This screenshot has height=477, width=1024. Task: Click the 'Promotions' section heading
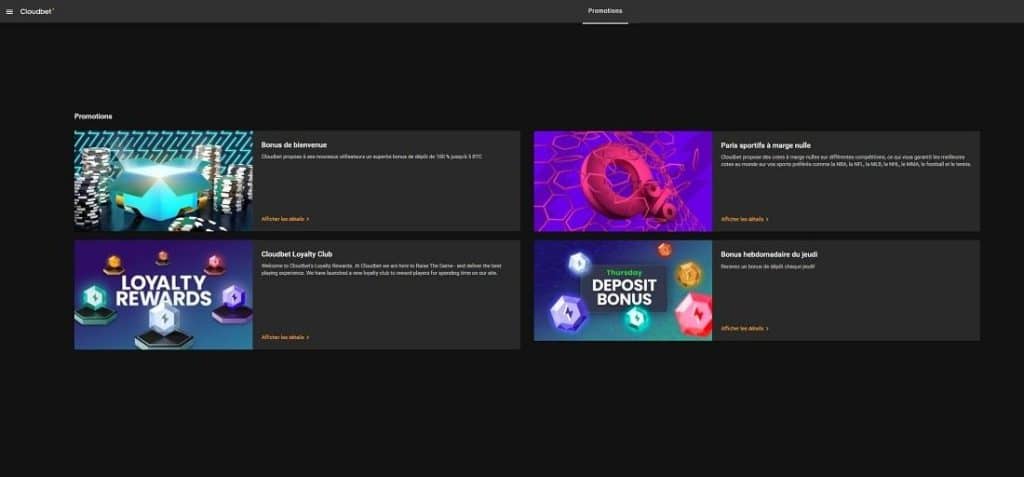click(93, 116)
